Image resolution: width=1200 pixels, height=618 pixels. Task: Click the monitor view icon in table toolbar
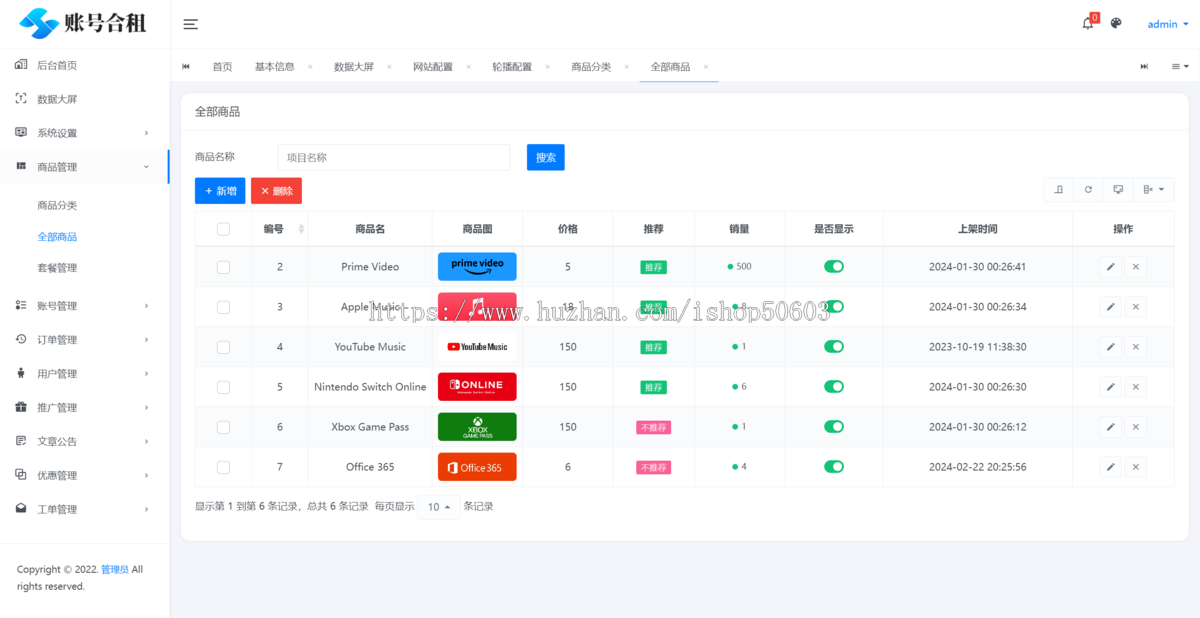pos(1118,189)
